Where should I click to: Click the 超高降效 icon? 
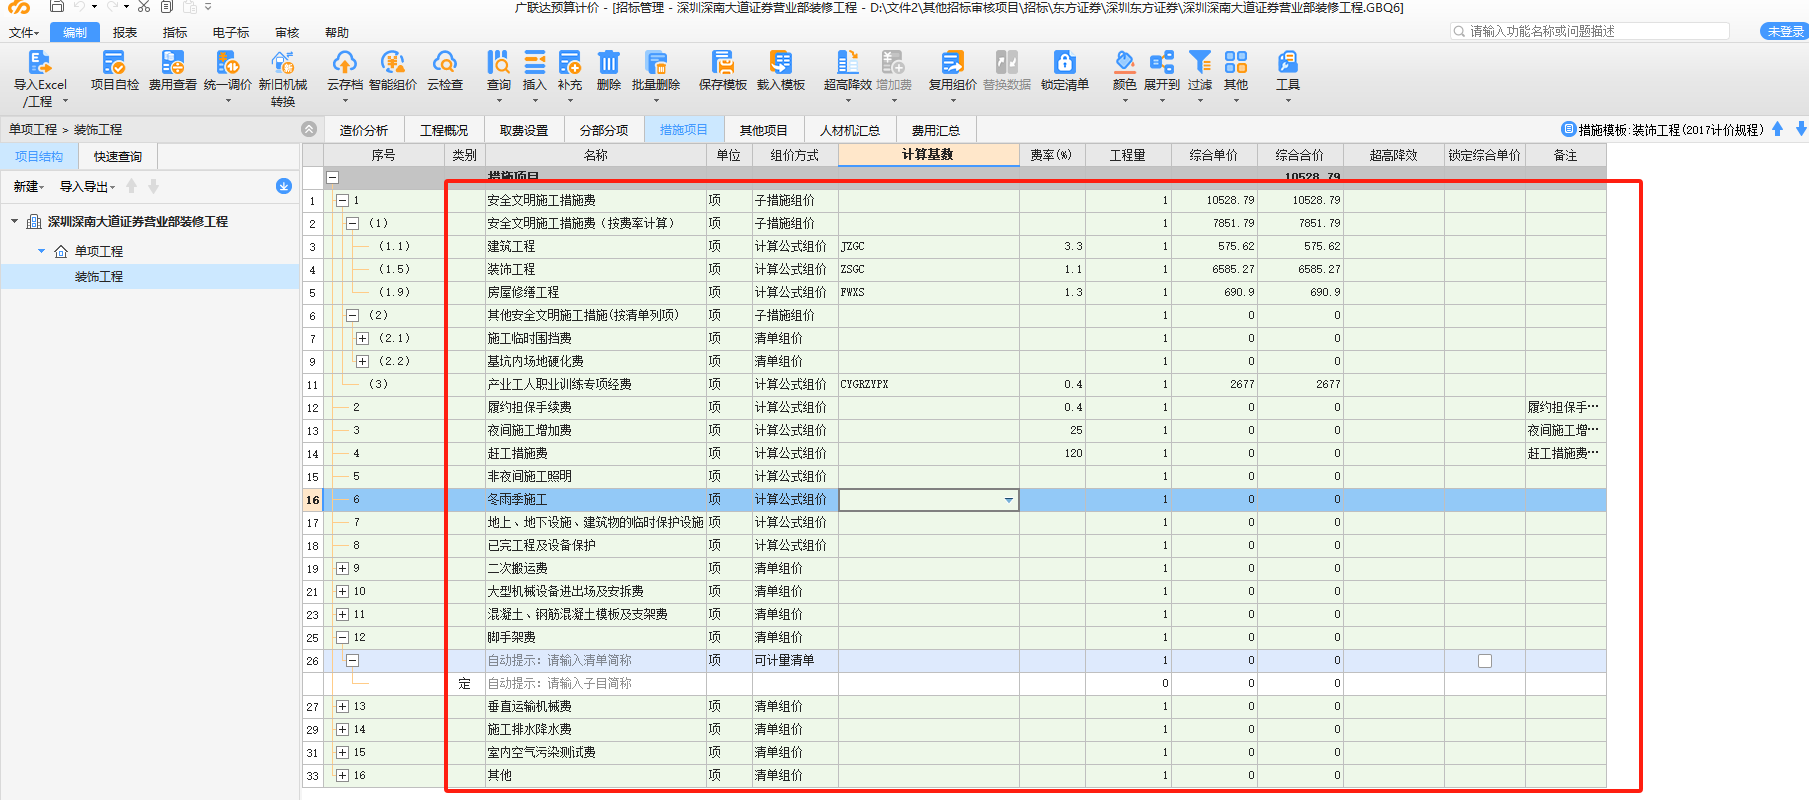(x=847, y=63)
